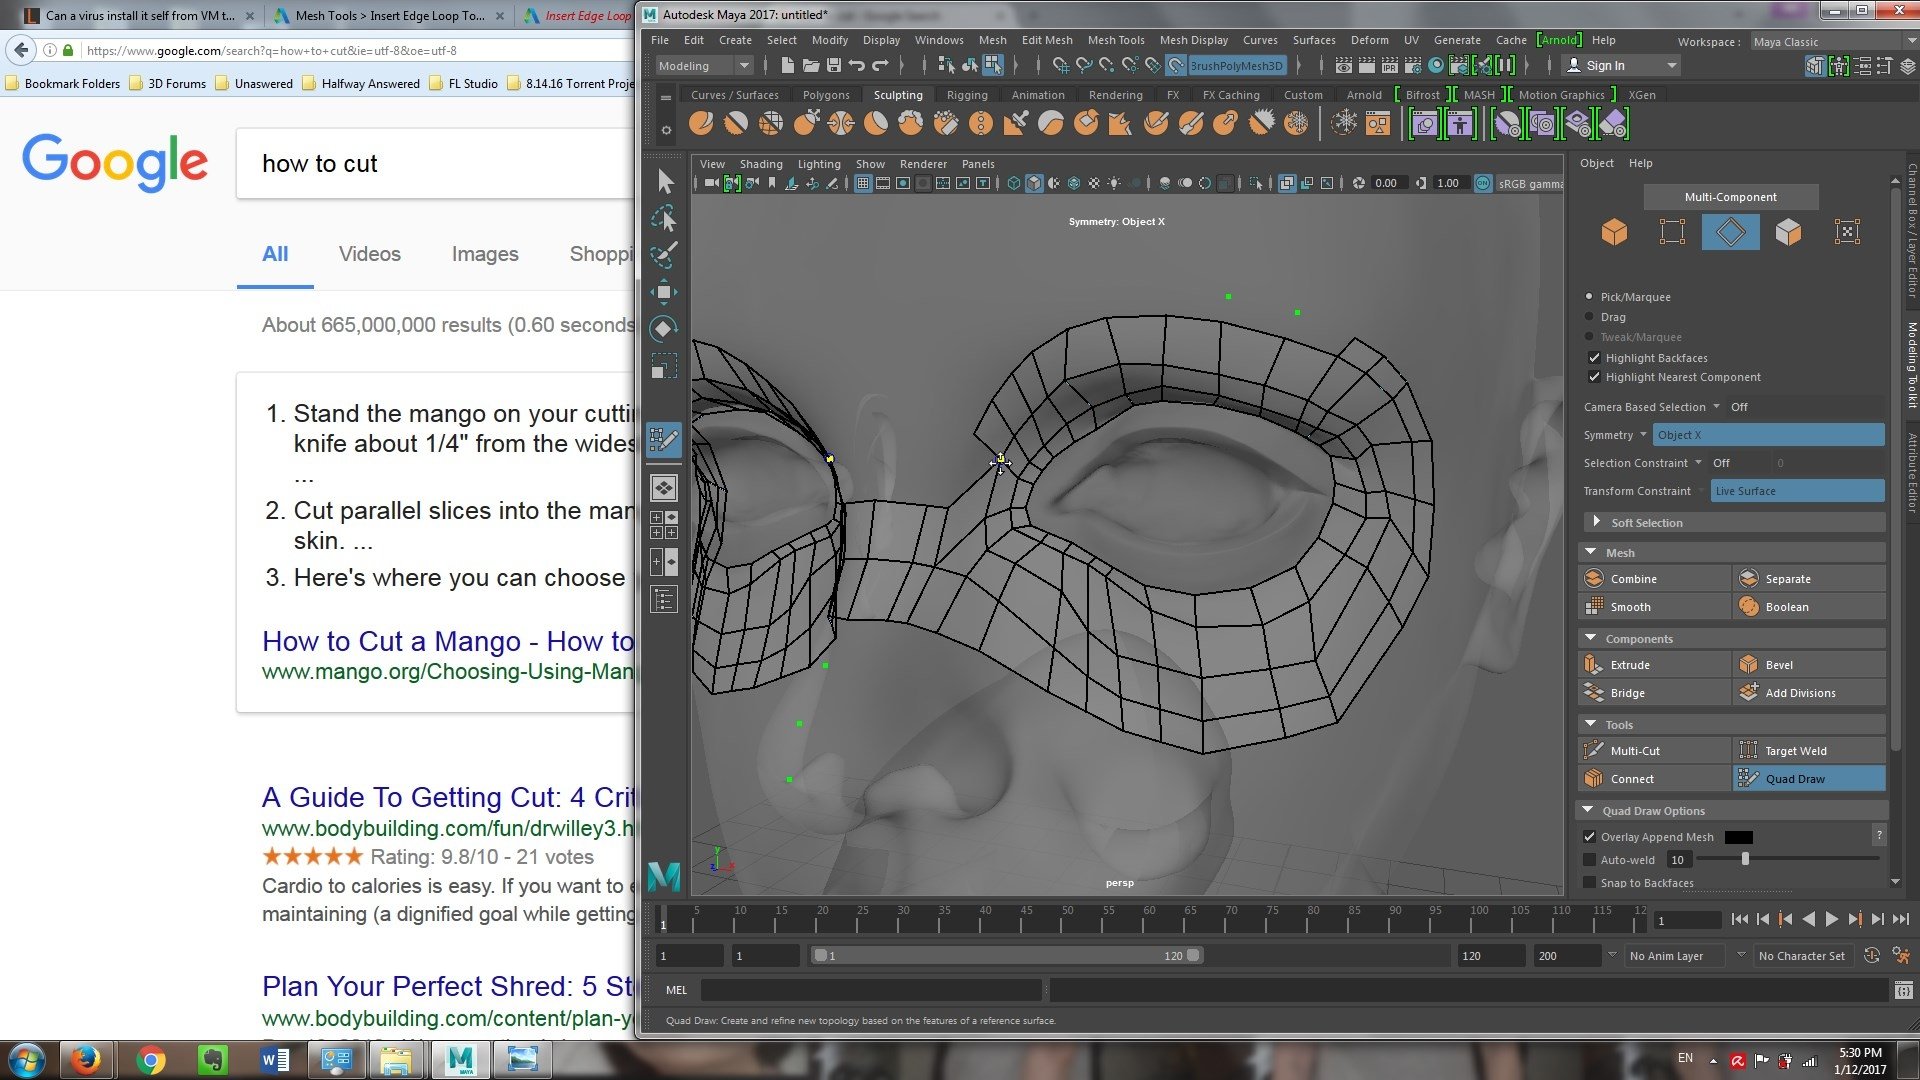The height and width of the screenshot is (1080, 1920).
Task: Collapse the Mesh section
Action: tap(1591, 552)
